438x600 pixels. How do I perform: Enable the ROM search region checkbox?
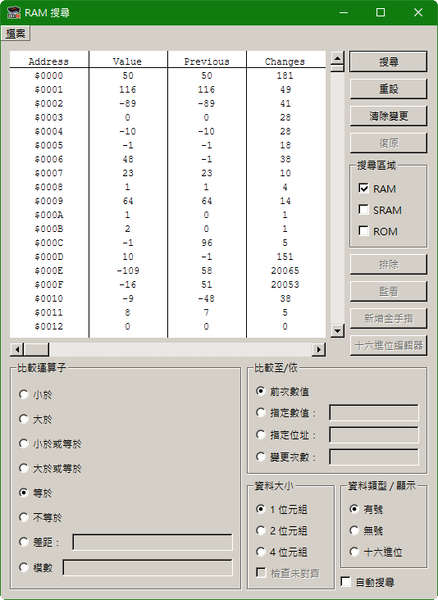point(363,231)
